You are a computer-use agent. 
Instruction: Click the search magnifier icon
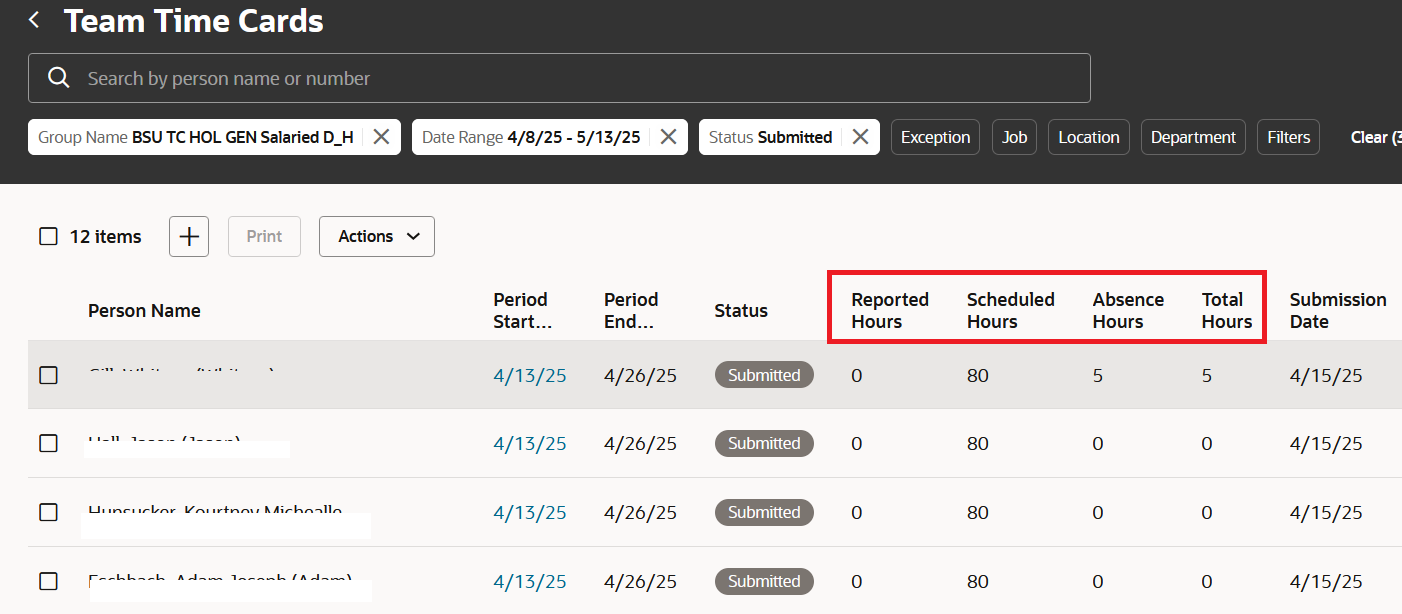59,78
